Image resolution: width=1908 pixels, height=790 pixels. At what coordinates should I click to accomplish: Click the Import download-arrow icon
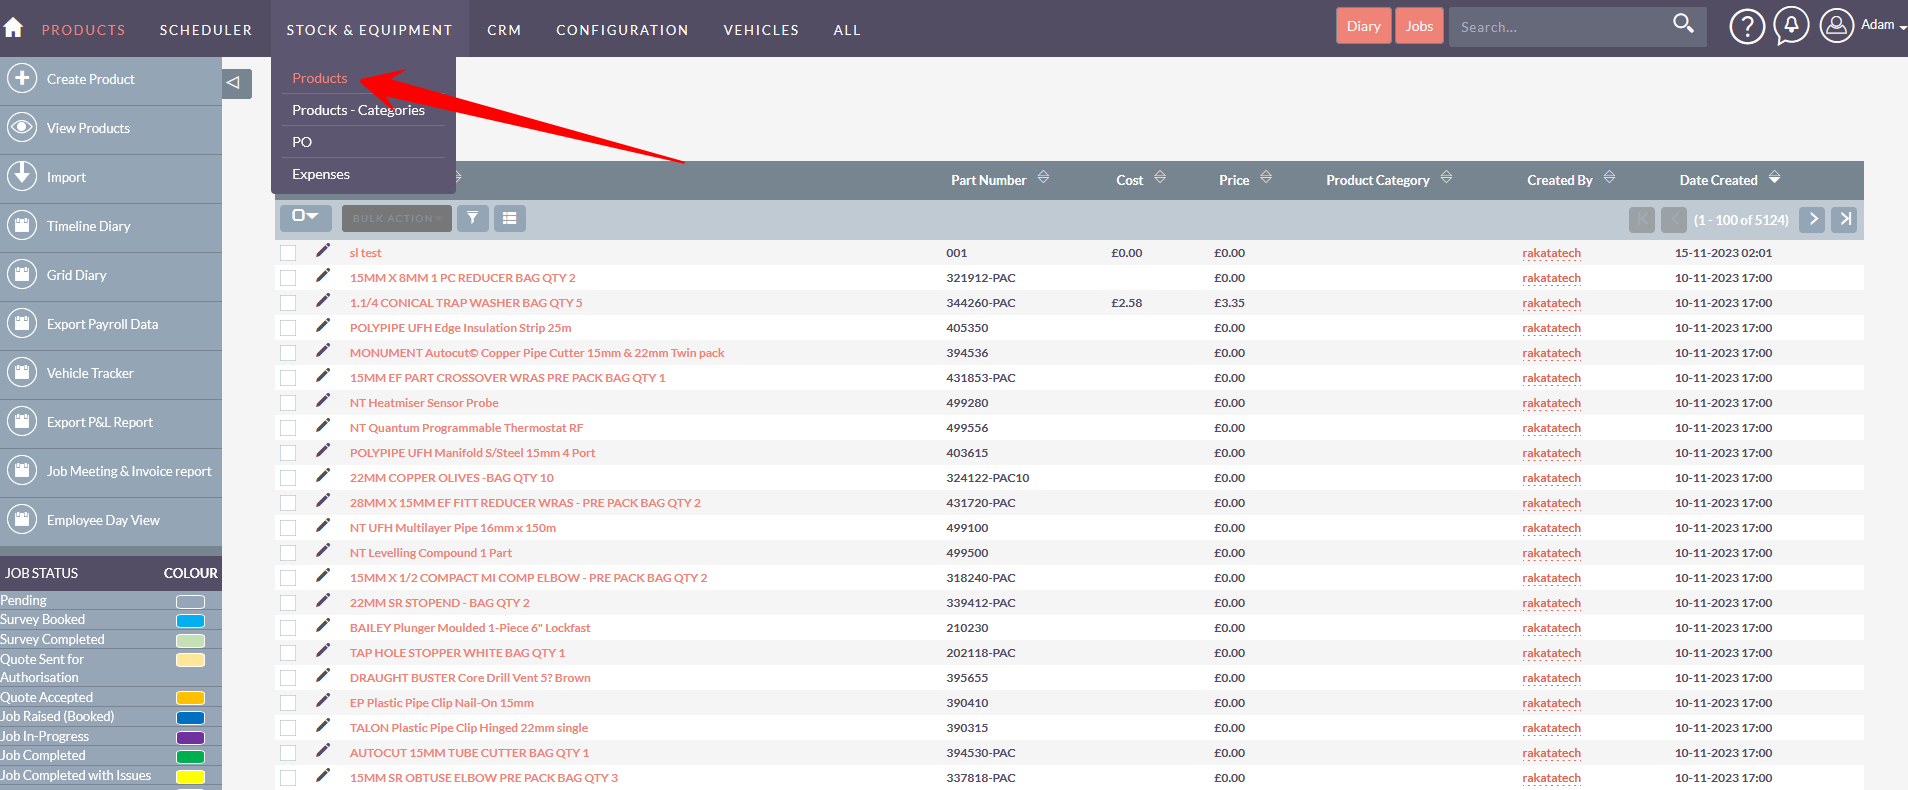tap(22, 177)
